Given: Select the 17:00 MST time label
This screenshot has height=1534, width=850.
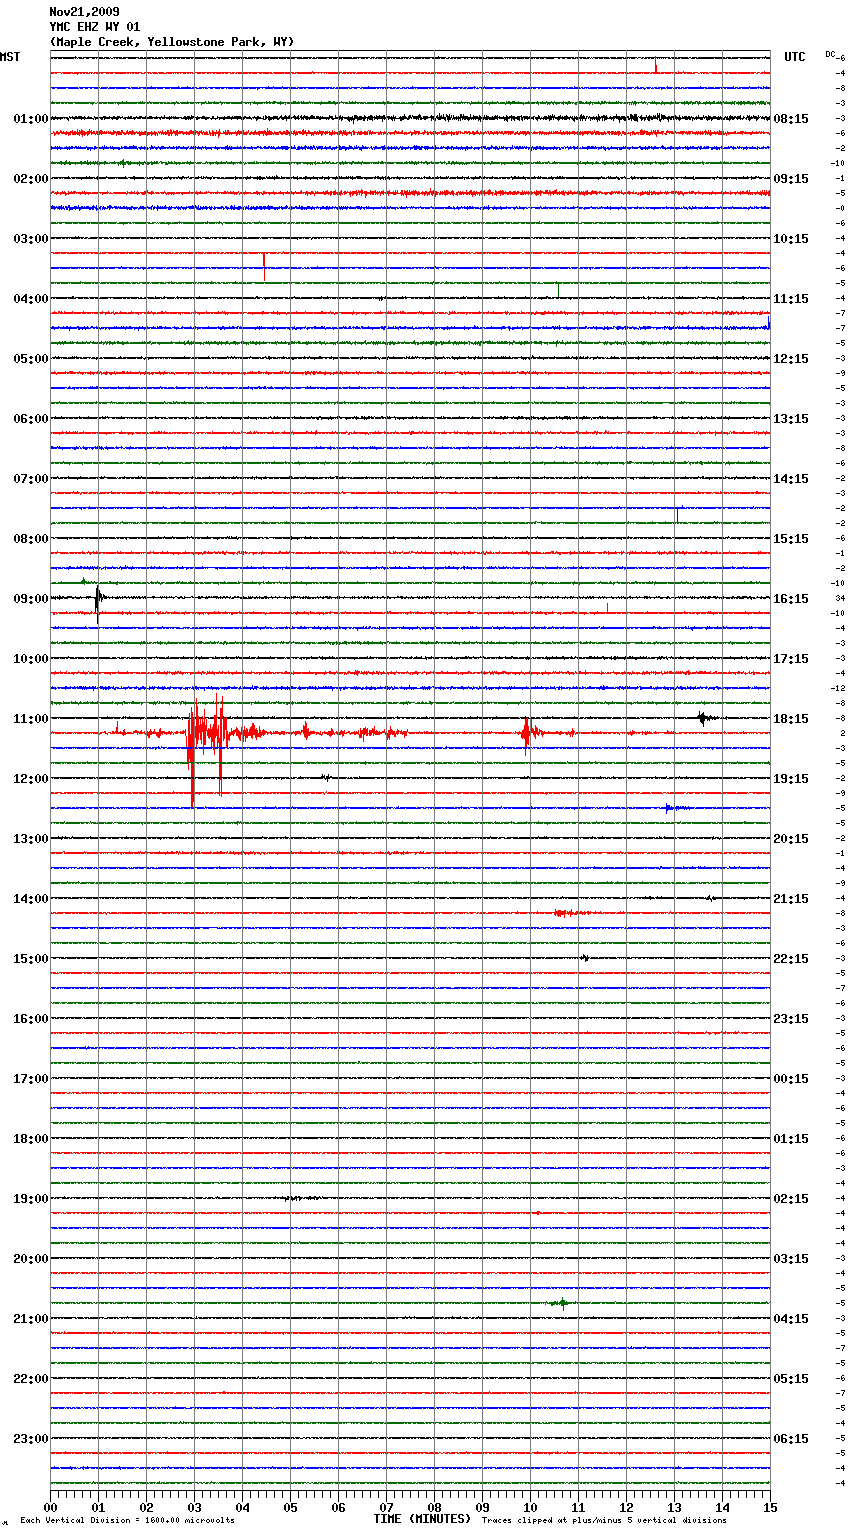Looking at the screenshot, I should click(31, 1079).
